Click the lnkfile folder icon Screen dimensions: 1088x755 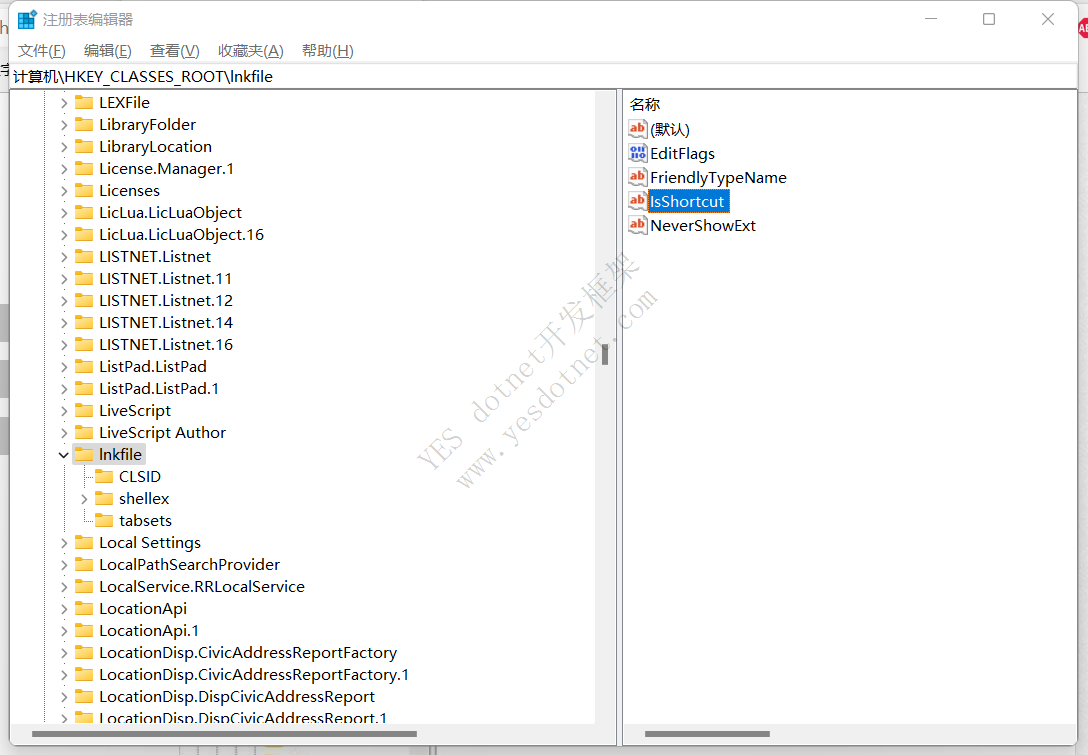(84, 455)
